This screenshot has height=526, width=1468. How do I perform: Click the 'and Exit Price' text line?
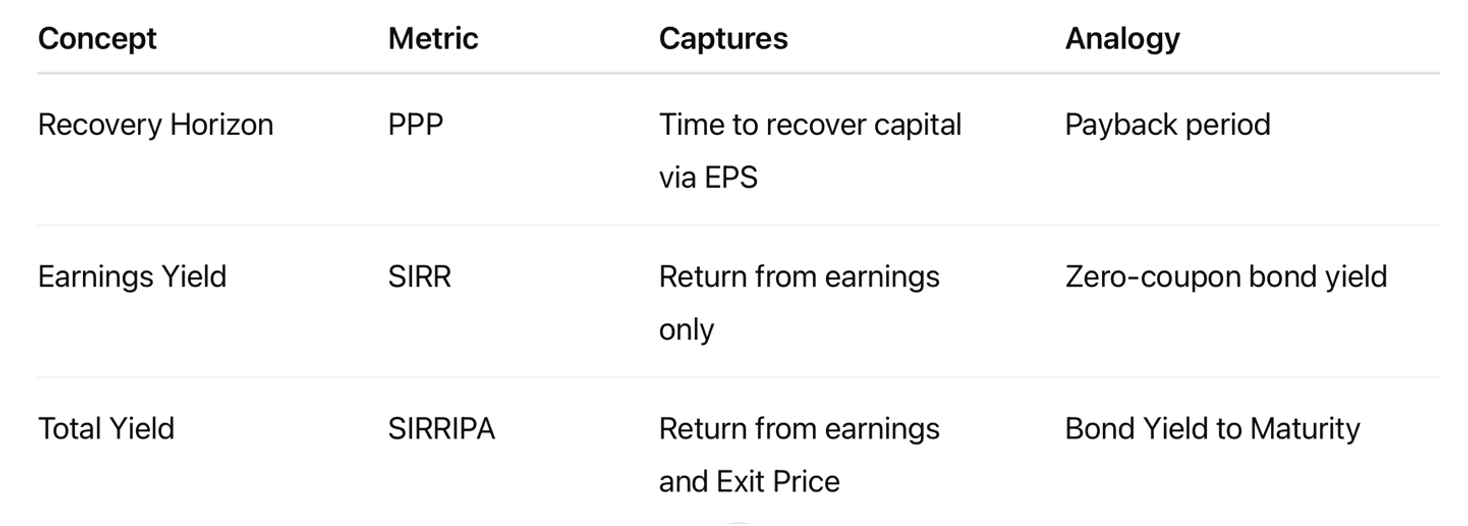click(749, 482)
